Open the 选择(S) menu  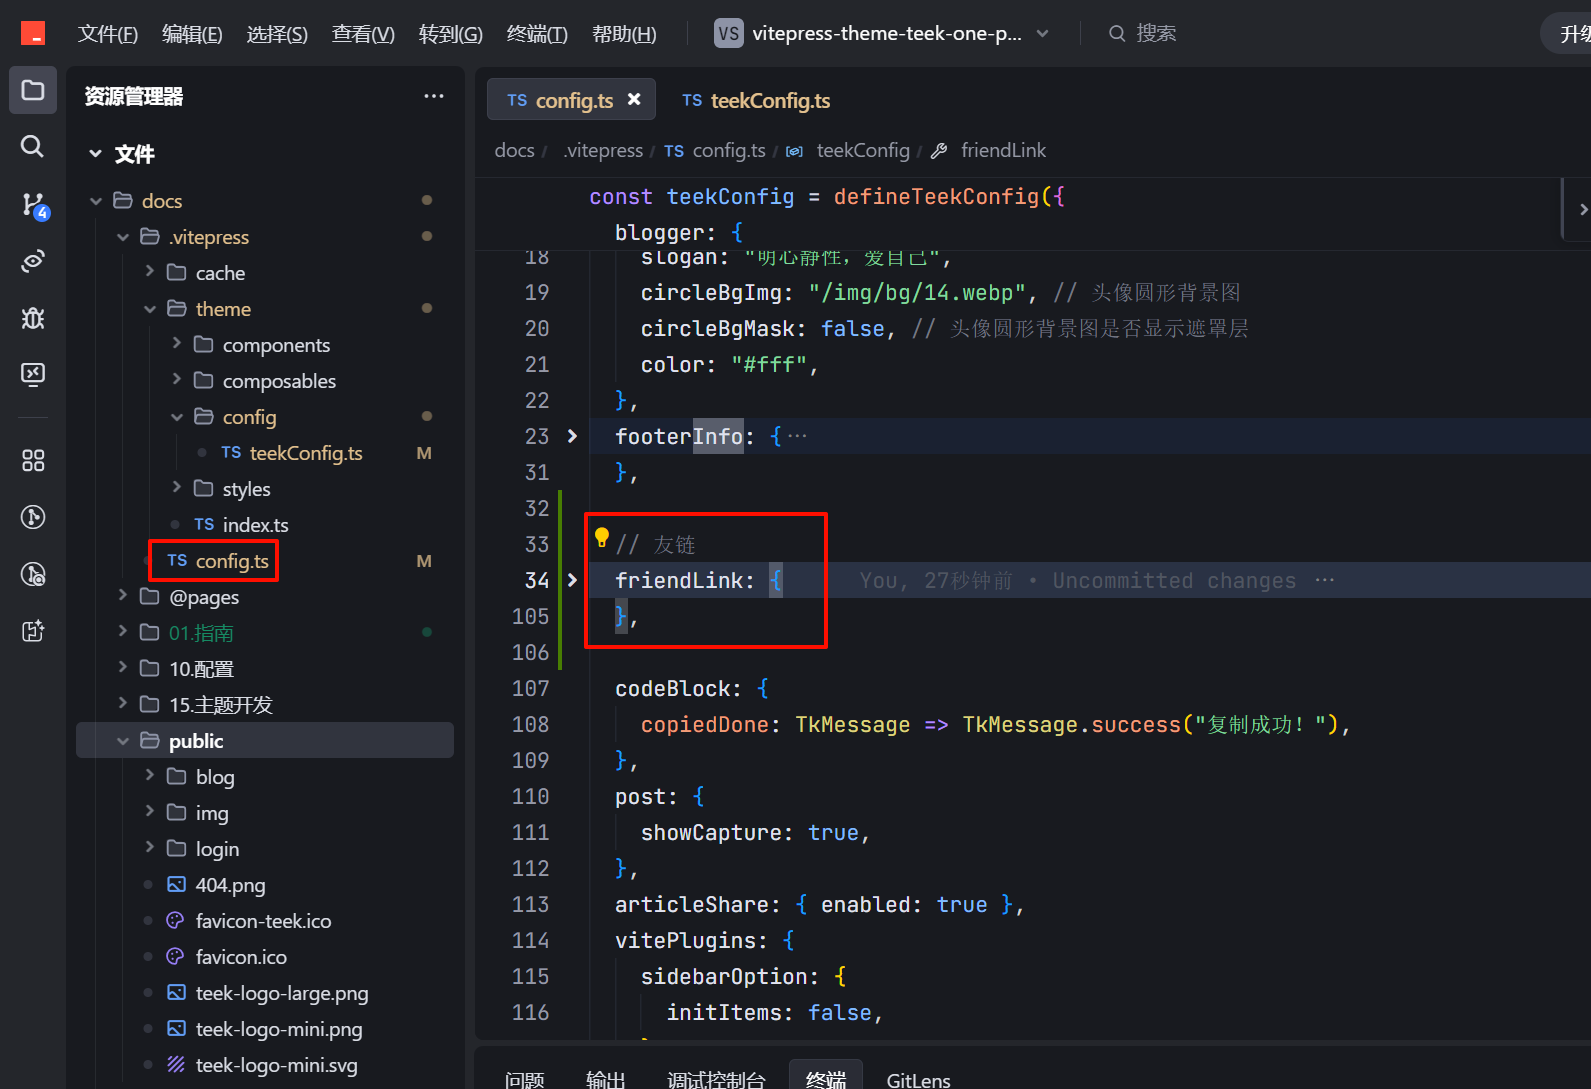277,34
